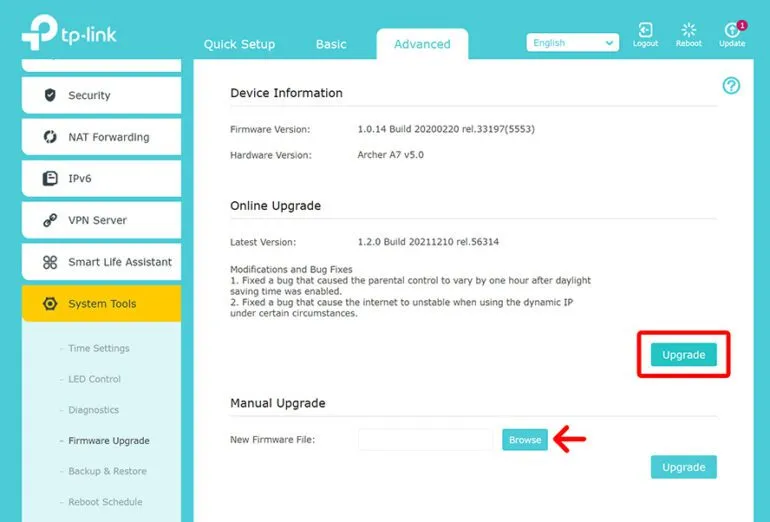Click the Manual Upgrade heading
Screen dimensions: 770x522
point(277,403)
